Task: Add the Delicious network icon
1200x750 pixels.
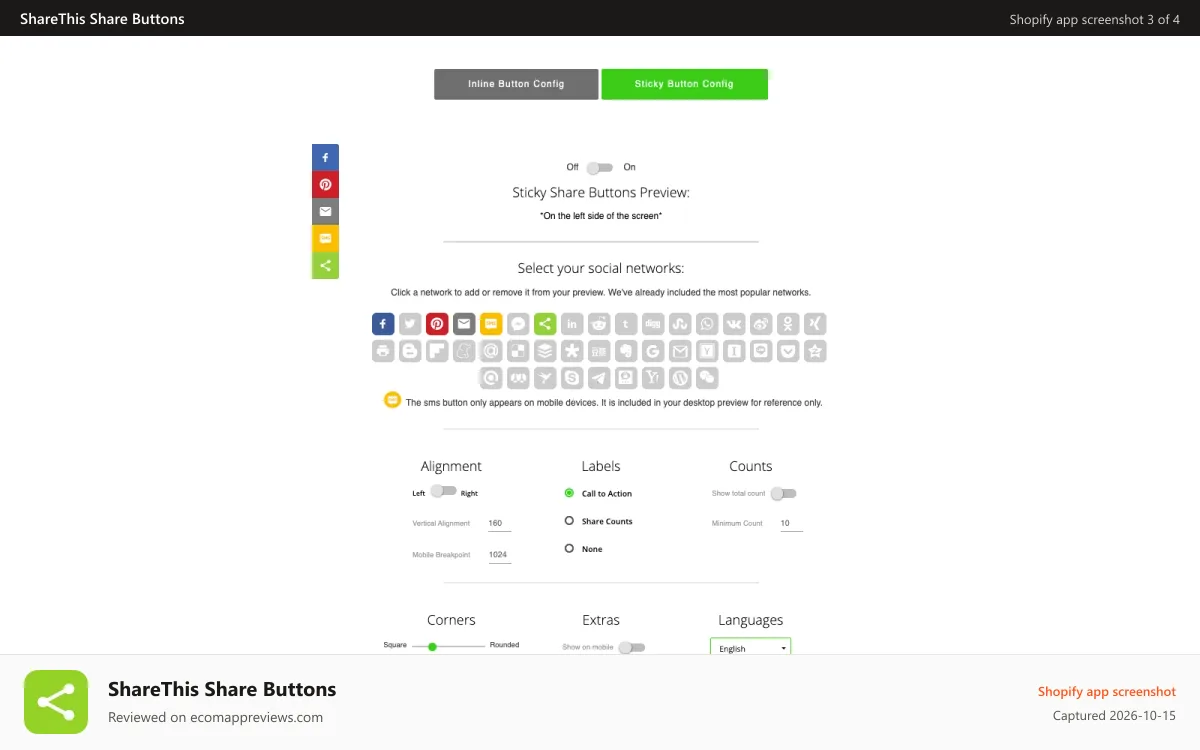Action: [518, 351]
